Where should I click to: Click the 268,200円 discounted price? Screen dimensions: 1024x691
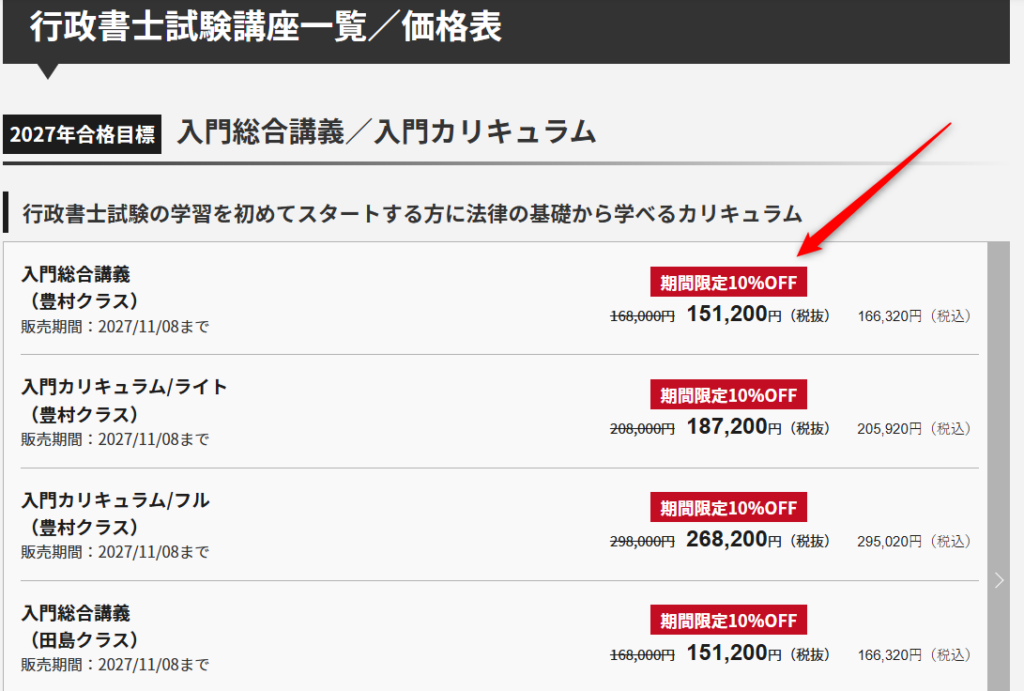pos(733,541)
